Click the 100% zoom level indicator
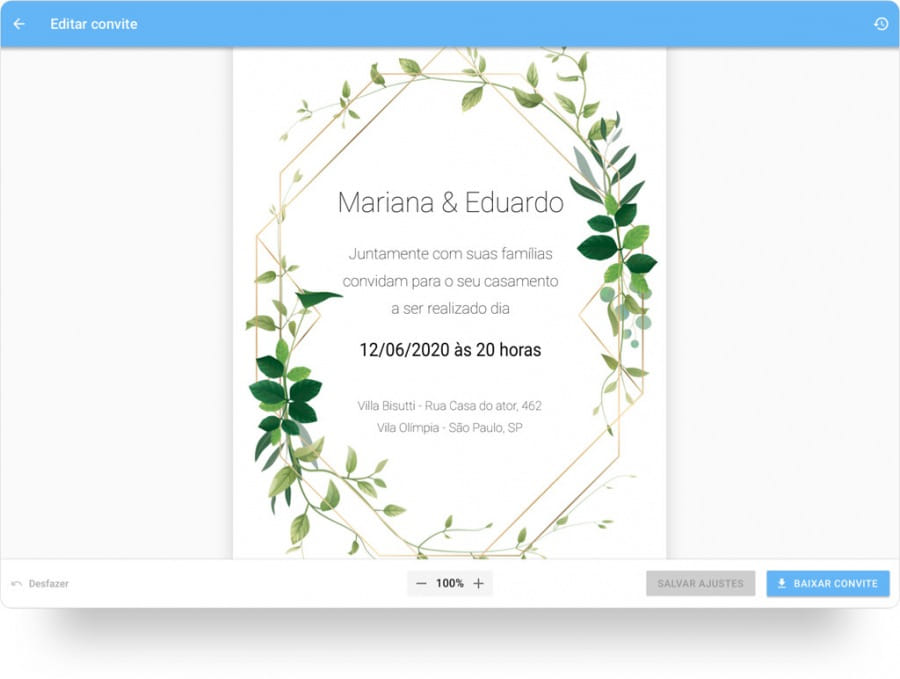Screen dimensions: 900x679 point(450,583)
